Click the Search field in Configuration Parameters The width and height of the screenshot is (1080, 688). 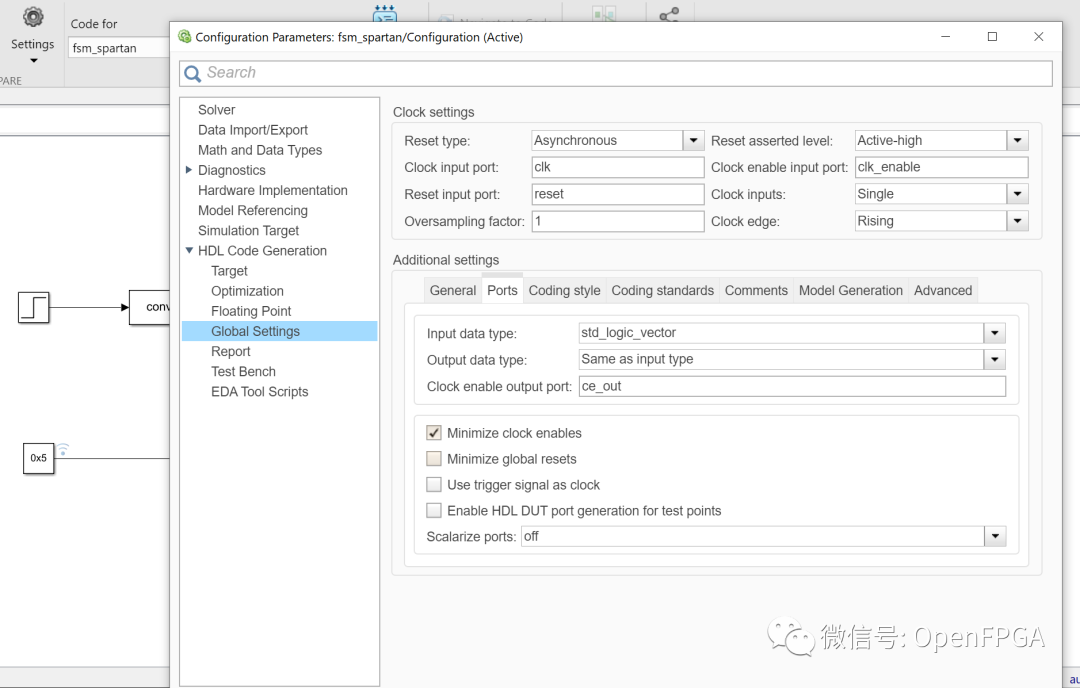(x=616, y=73)
